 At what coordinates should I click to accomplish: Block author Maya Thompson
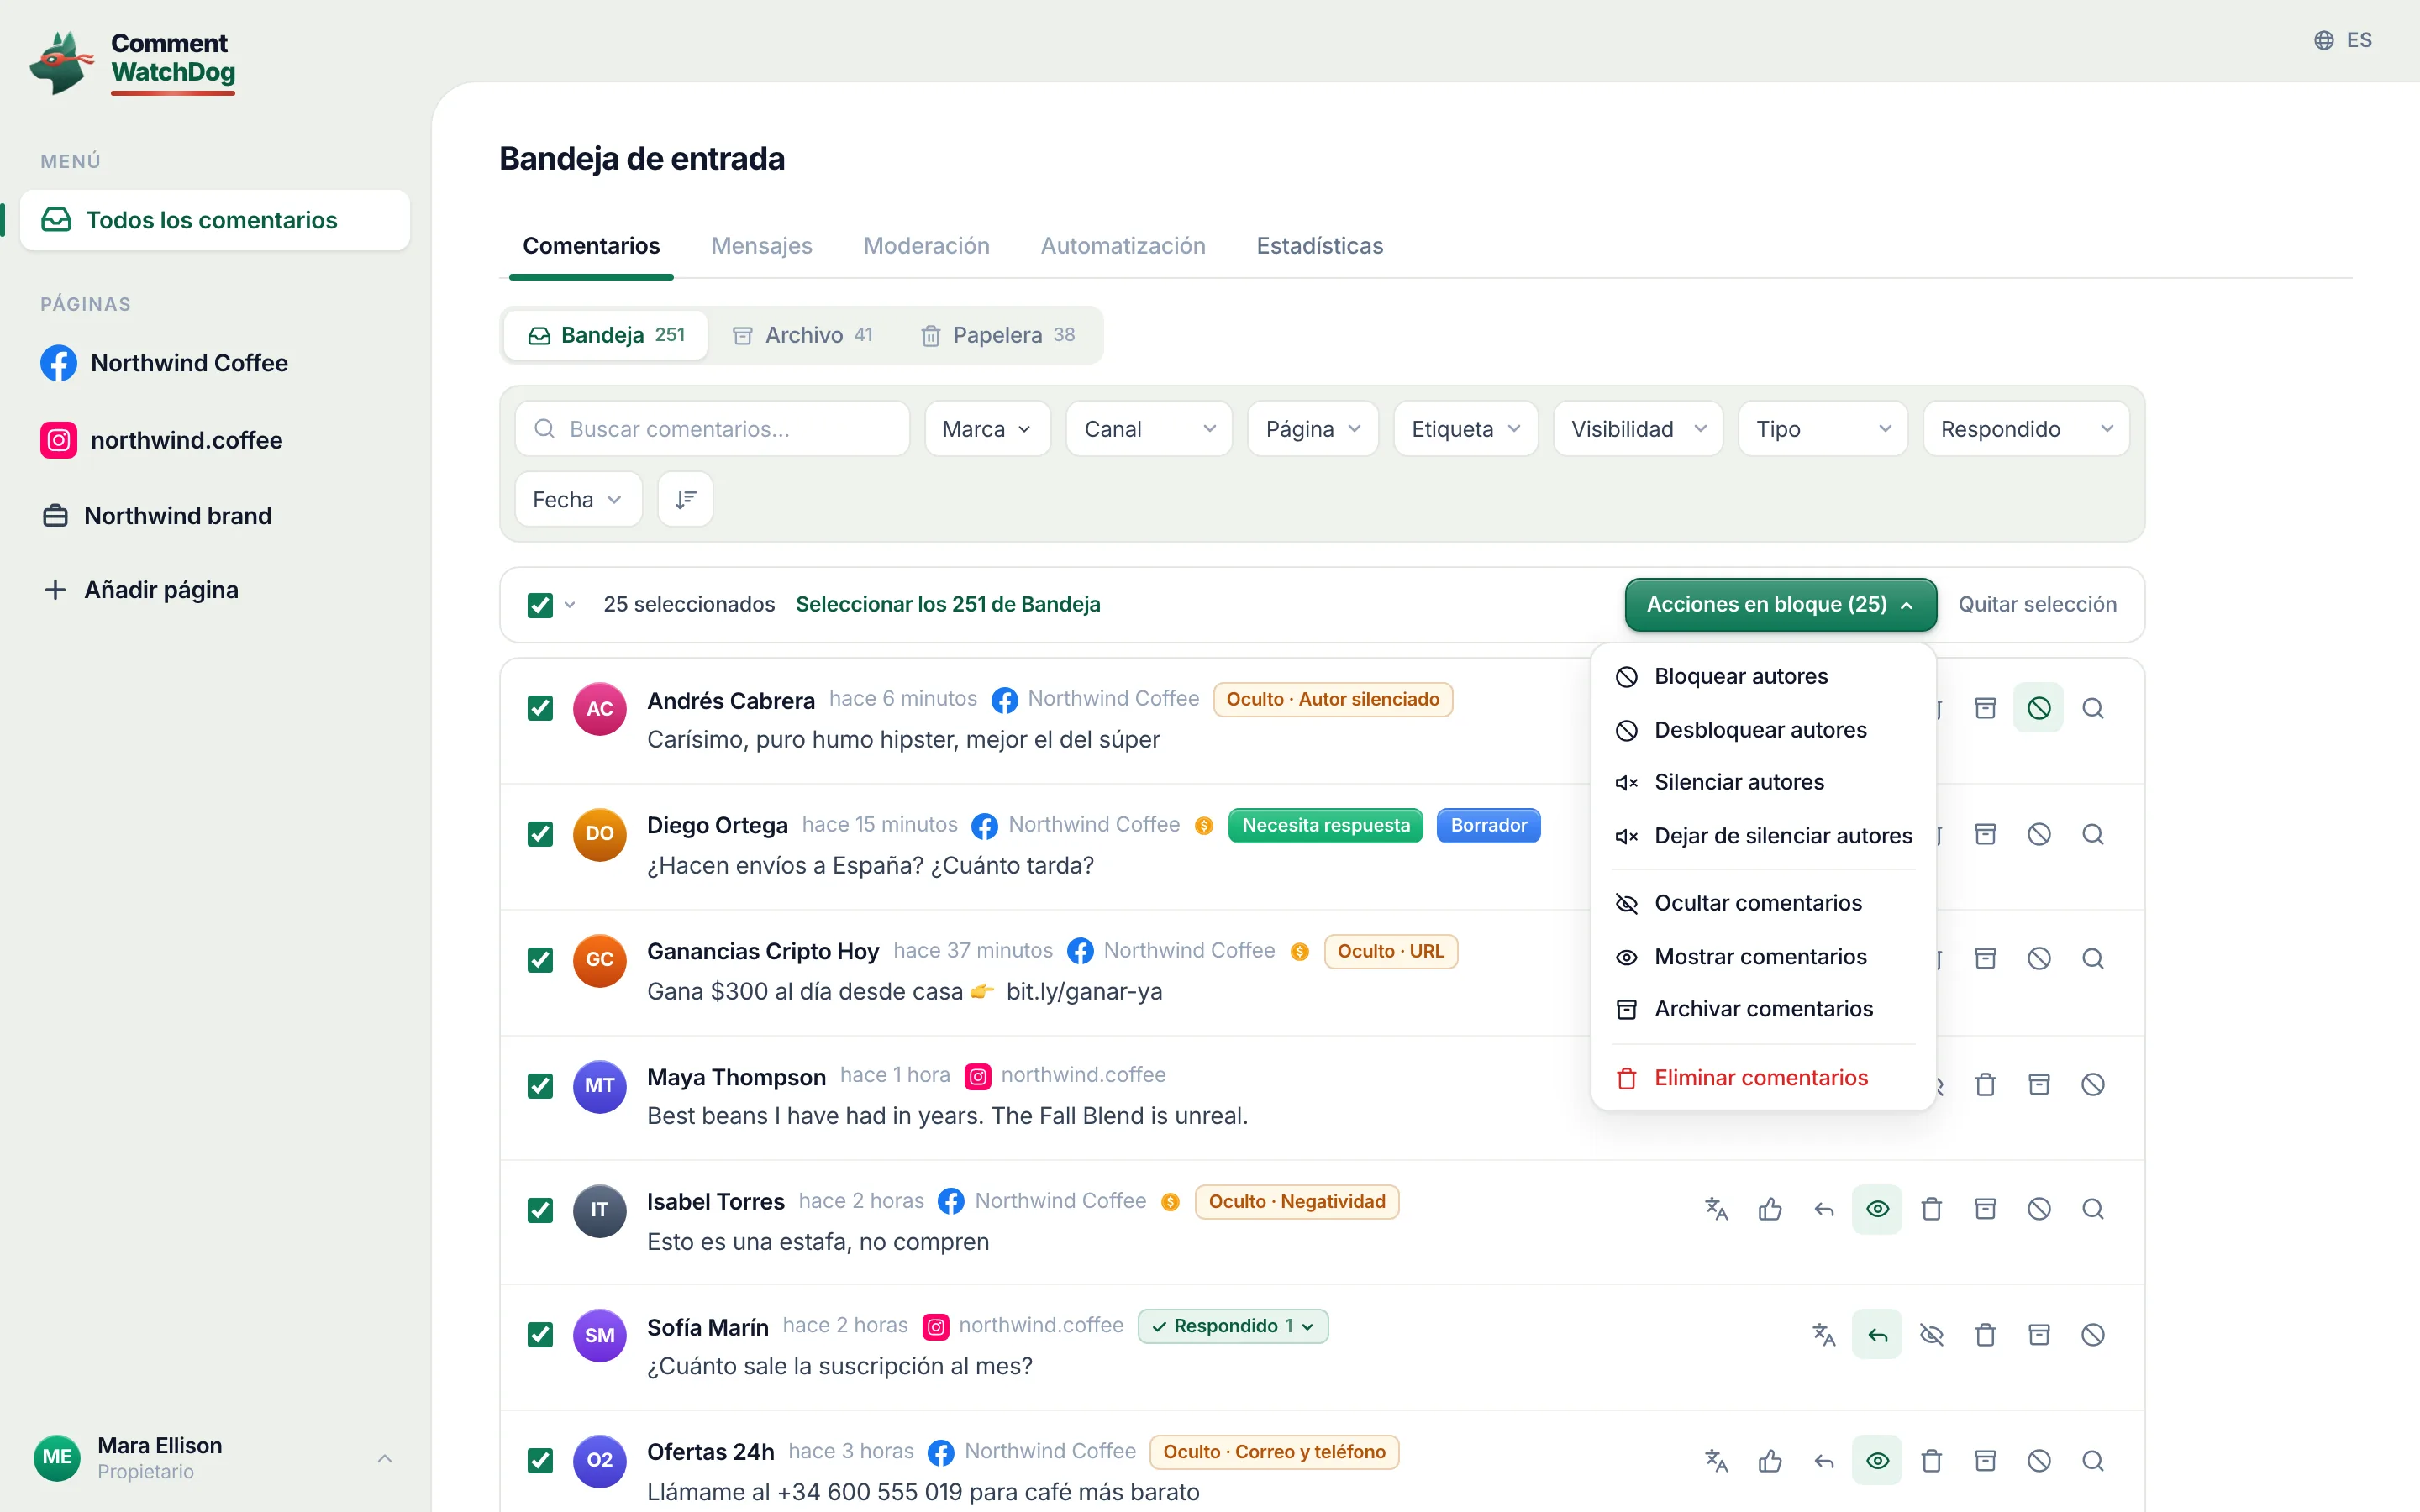pos(2092,1085)
